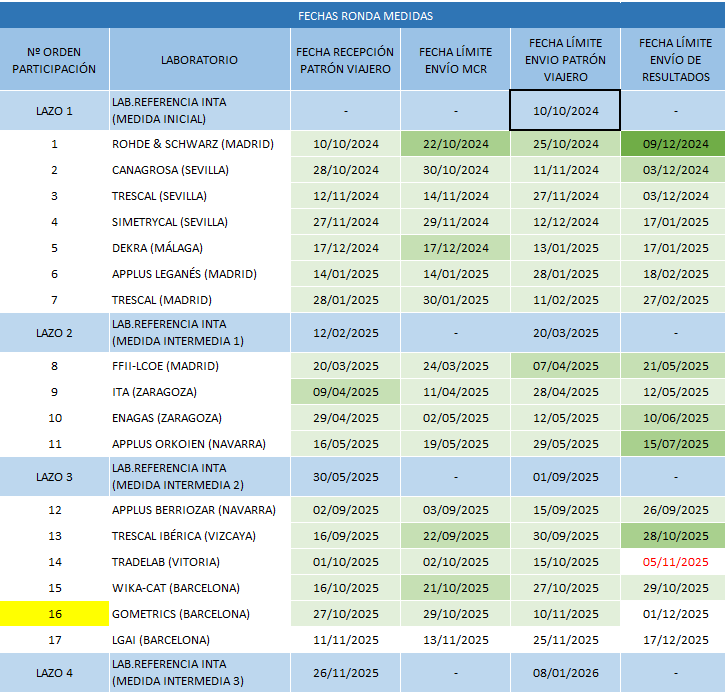
Task: Click ITA (ZARAGOZA) reception date 09/04/2025
Action: point(346,392)
